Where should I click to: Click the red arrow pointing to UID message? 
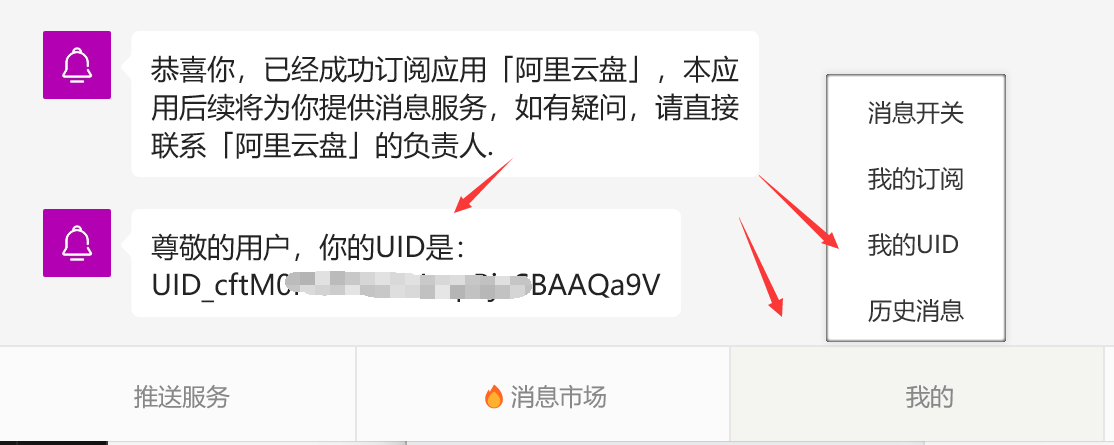pos(483,185)
